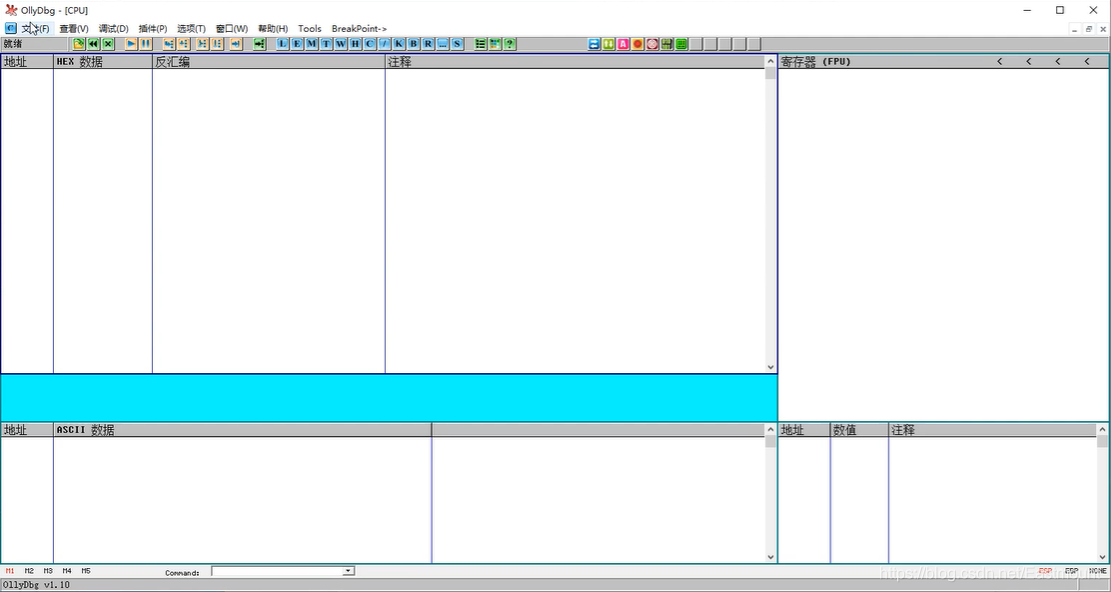Click the pink lifebuoy plugin toolbar icon
Screen dimensions: 1111x592
(x=653, y=44)
